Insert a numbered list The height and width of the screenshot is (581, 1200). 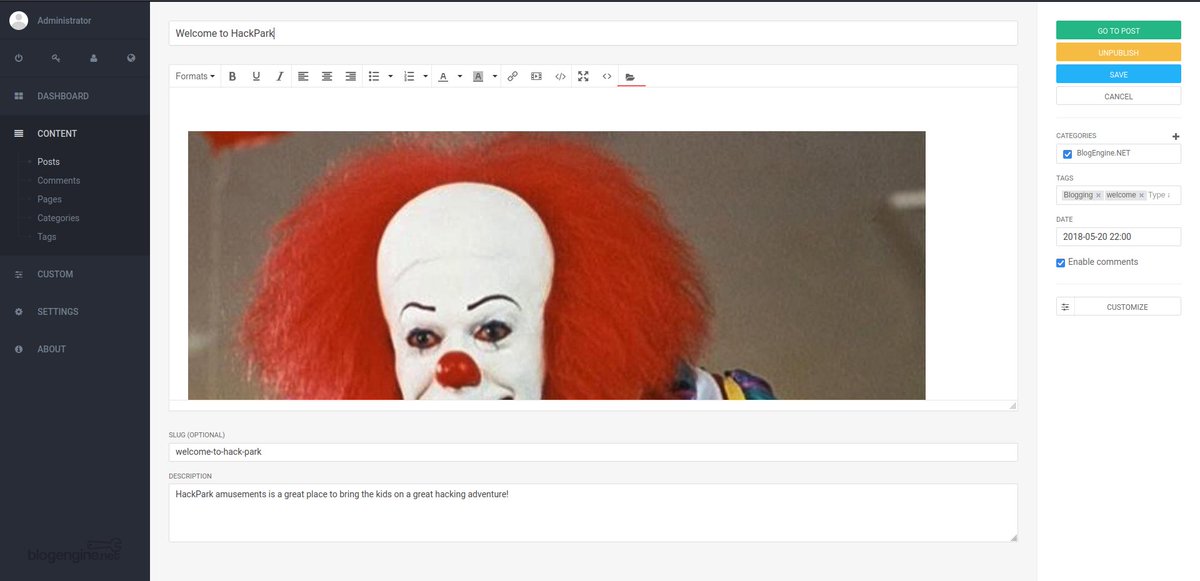point(409,76)
